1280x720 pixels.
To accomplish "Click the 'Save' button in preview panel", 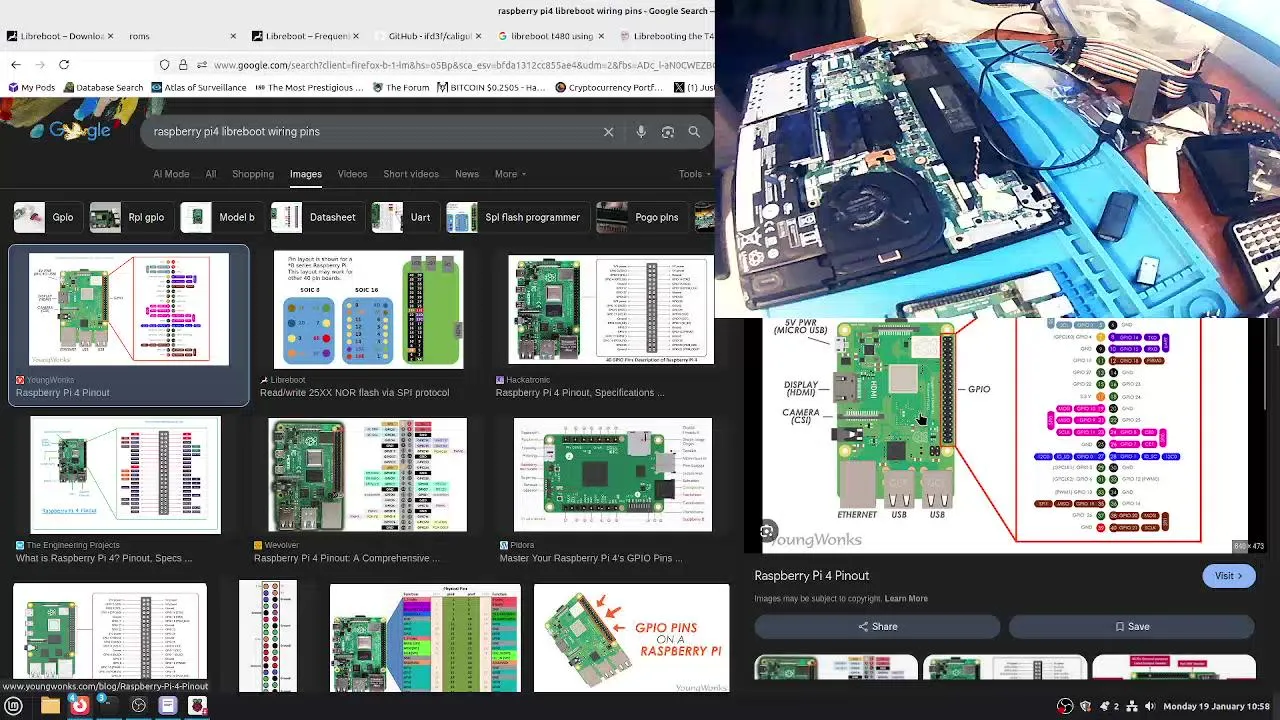I will tap(1131, 627).
